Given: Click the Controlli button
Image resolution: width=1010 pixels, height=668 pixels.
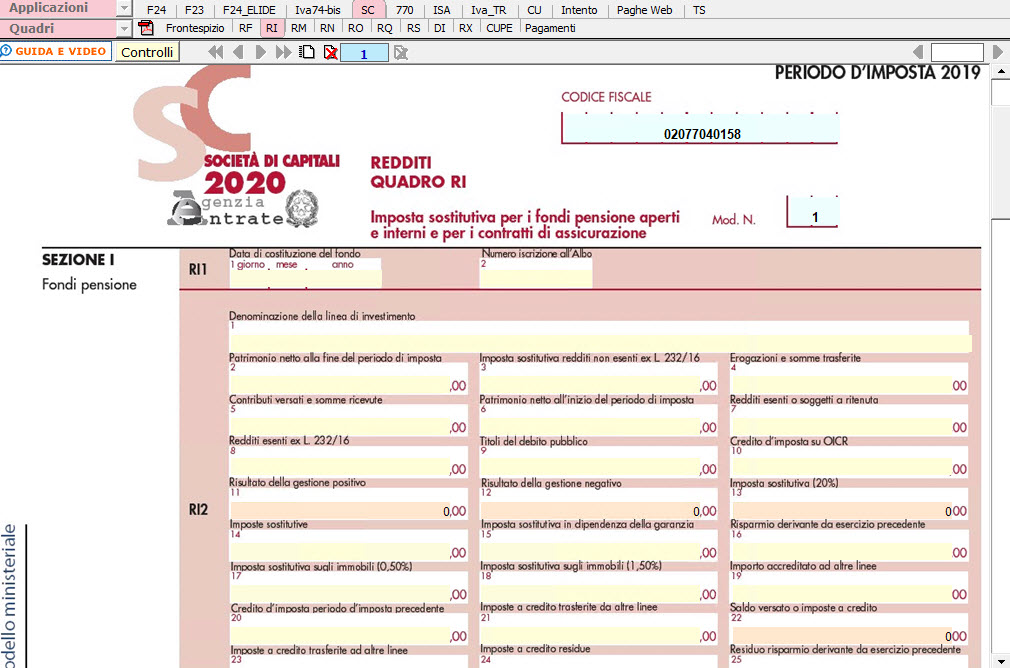Looking at the screenshot, I should [147, 52].
